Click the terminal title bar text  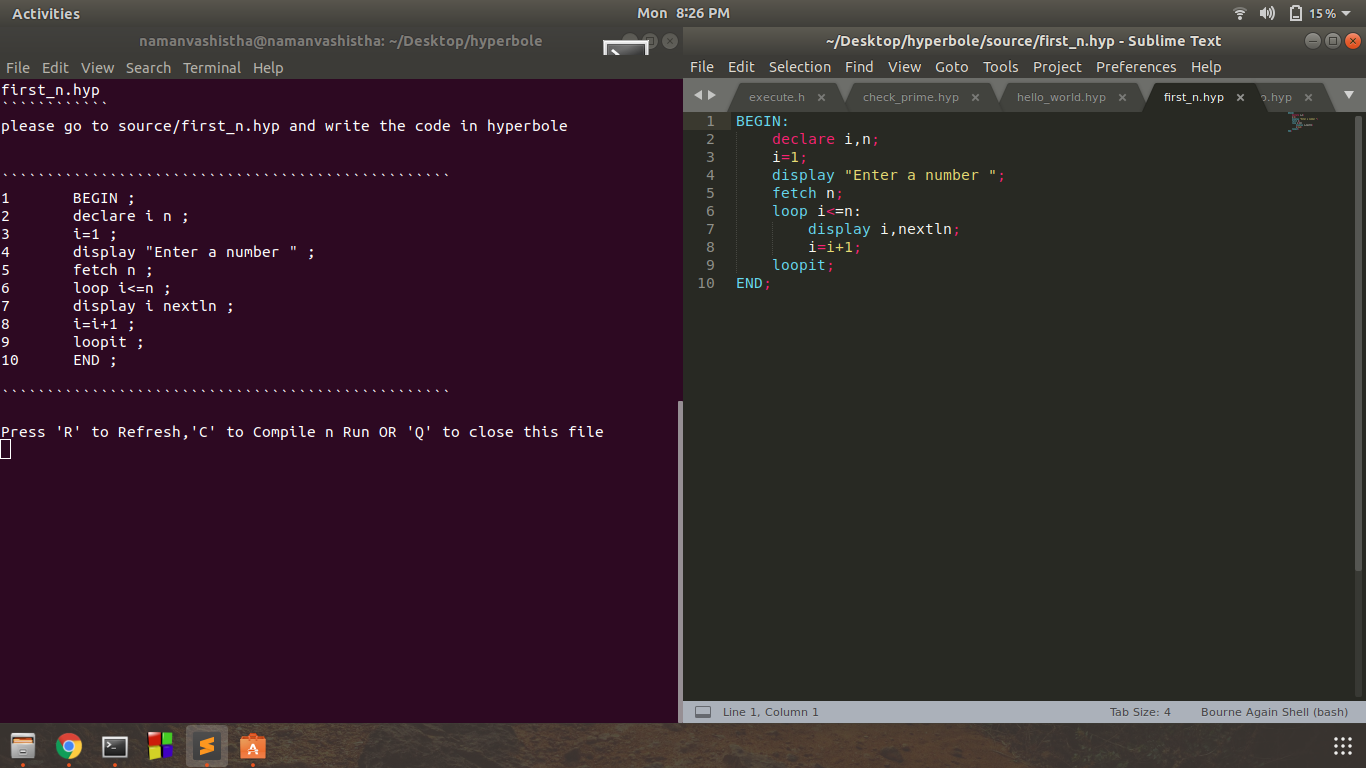pos(341,41)
